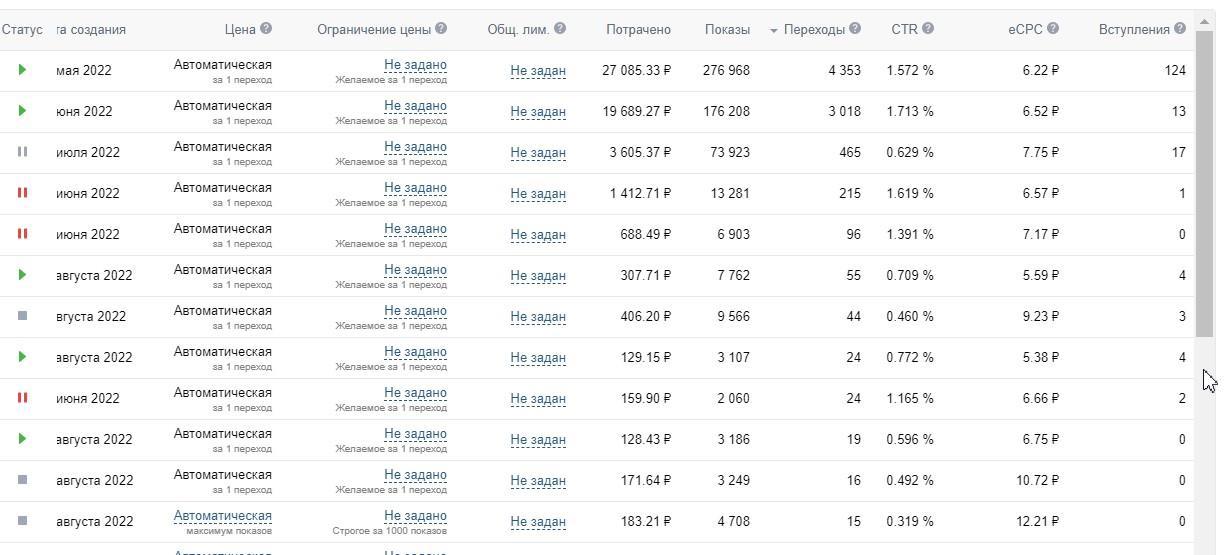Click the sort arrow beside Переходы
Screen dimensions: 1225x555
774,31
